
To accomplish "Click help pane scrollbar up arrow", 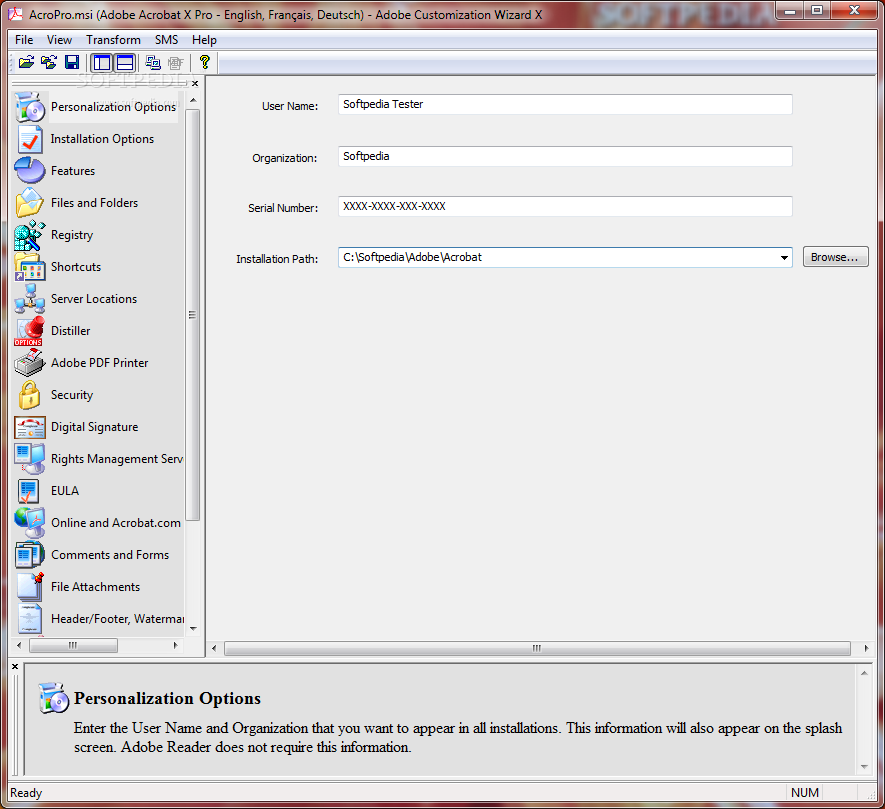I will (864, 673).
